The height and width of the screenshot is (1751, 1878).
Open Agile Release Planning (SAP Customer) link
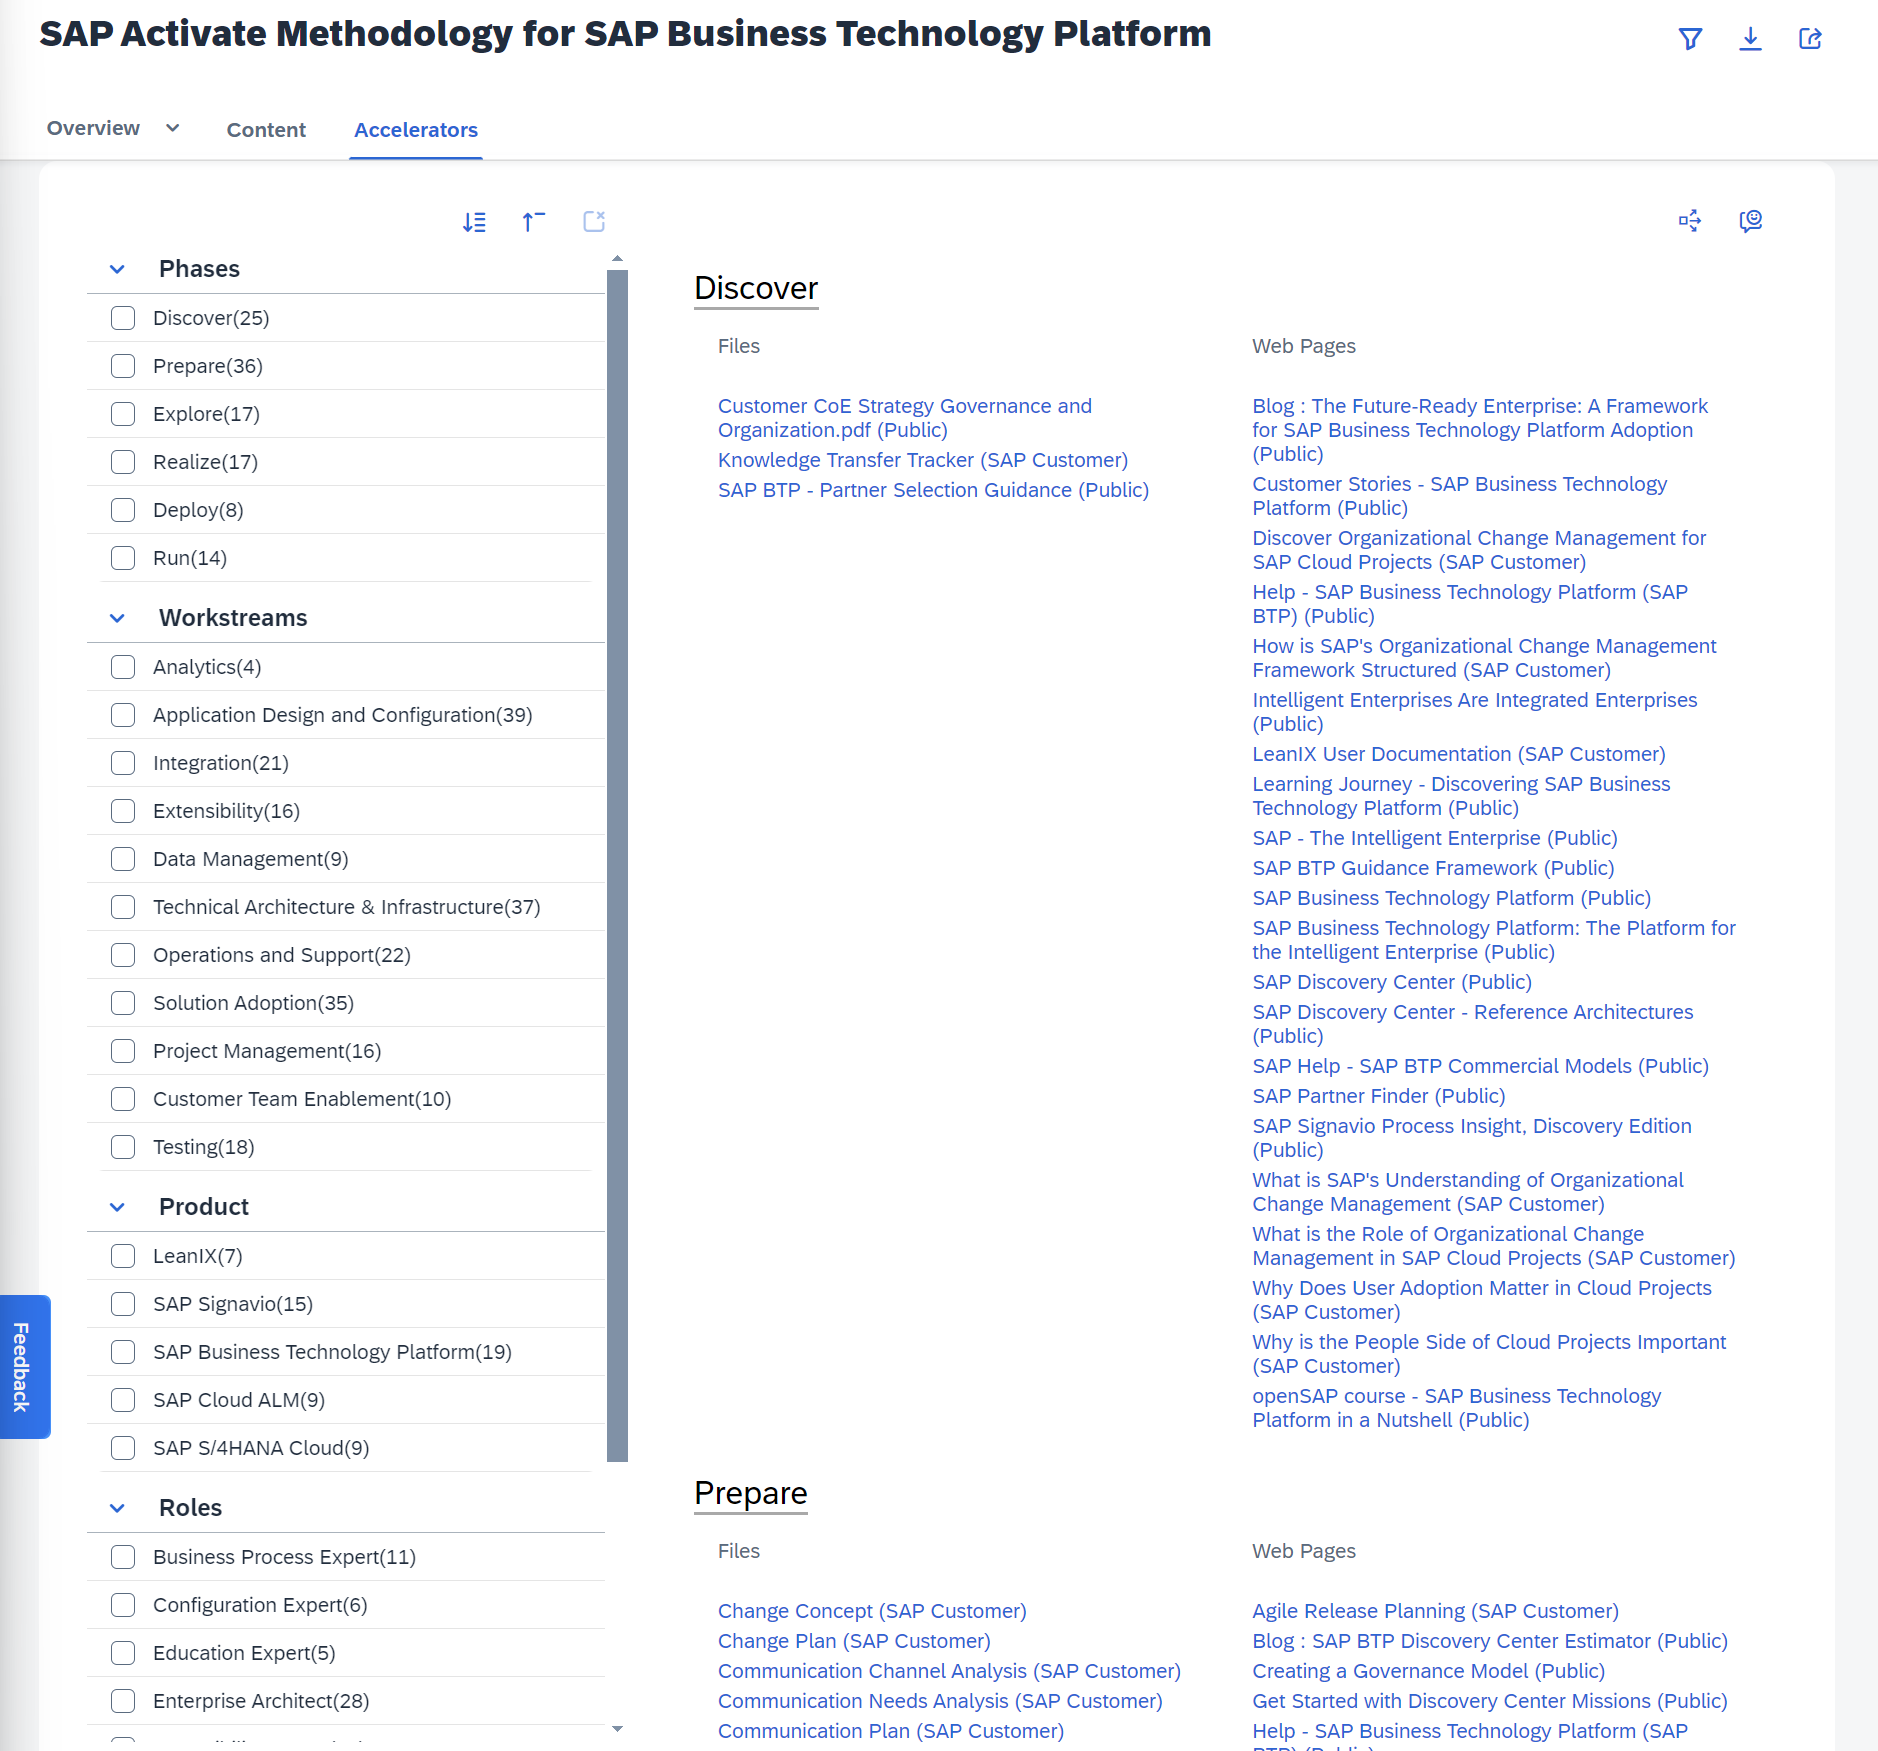[x=1435, y=1611]
